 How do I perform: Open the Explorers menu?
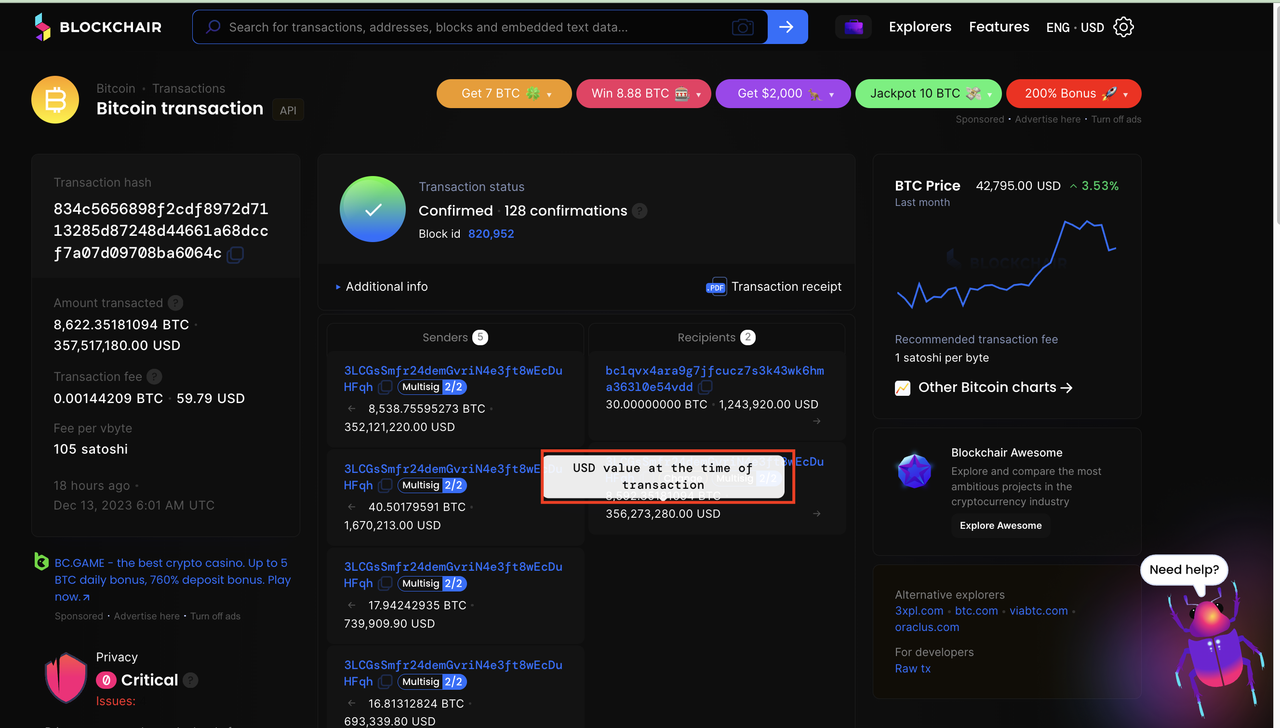point(920,27)
